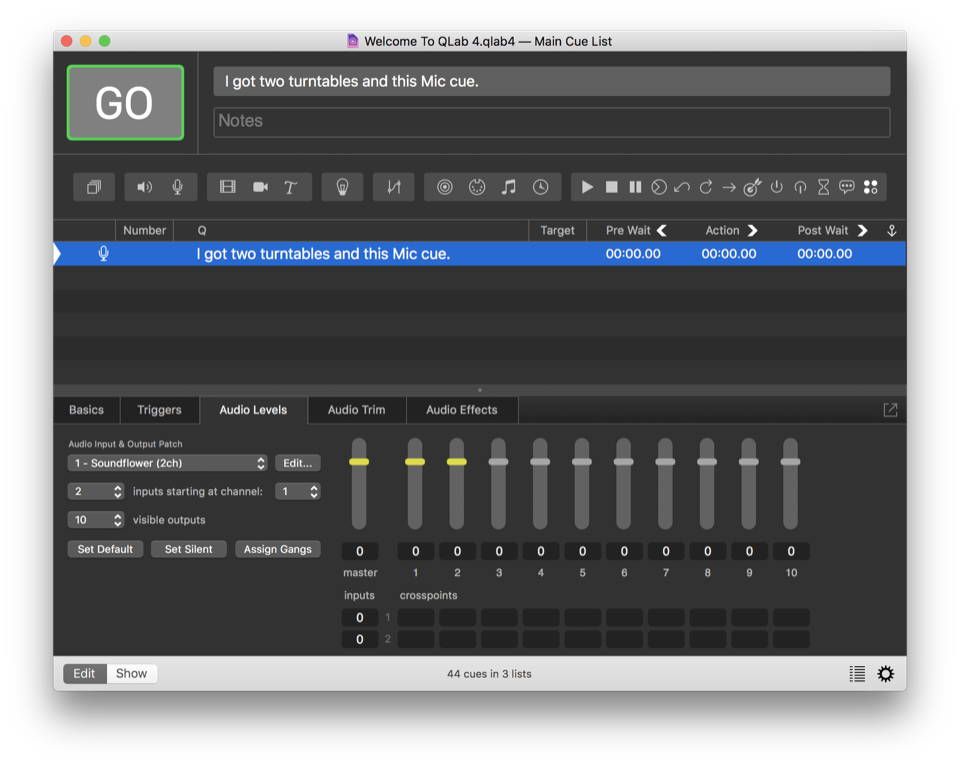
Task: Add an Audio cue with speaker icon
Action: 145,187
